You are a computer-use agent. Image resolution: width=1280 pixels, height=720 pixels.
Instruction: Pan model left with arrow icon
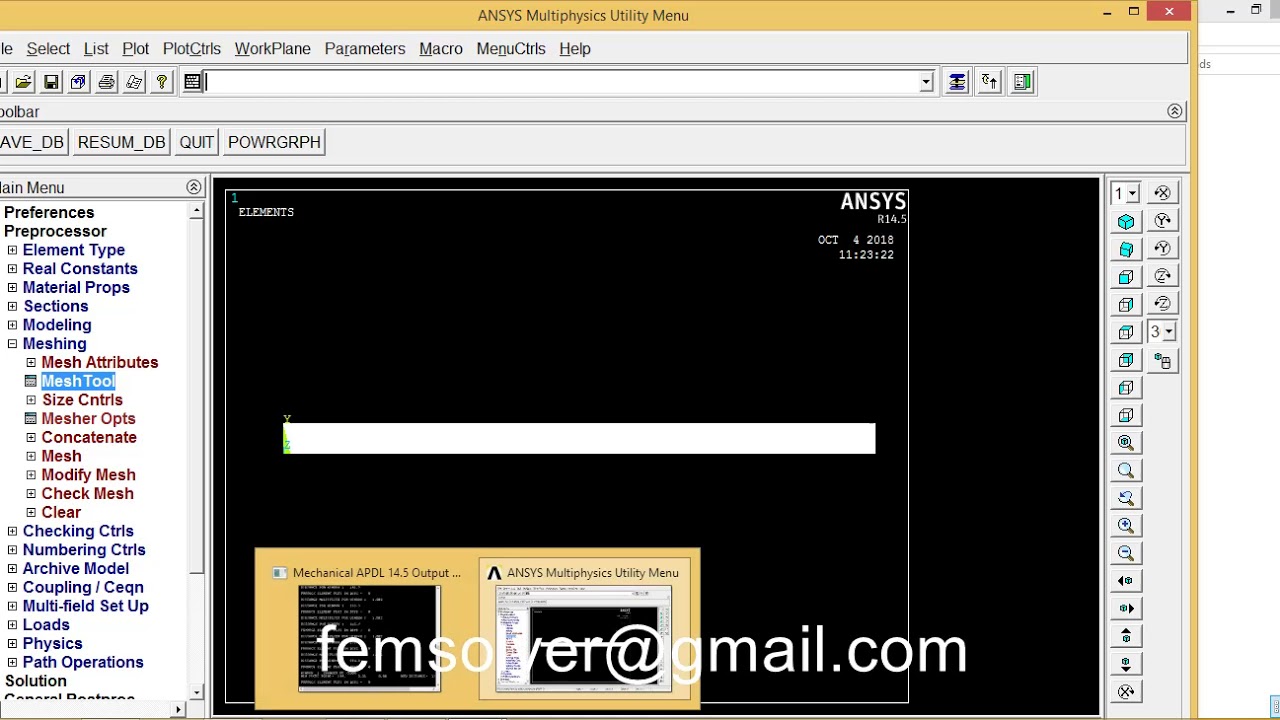(x=1126, y=581)
